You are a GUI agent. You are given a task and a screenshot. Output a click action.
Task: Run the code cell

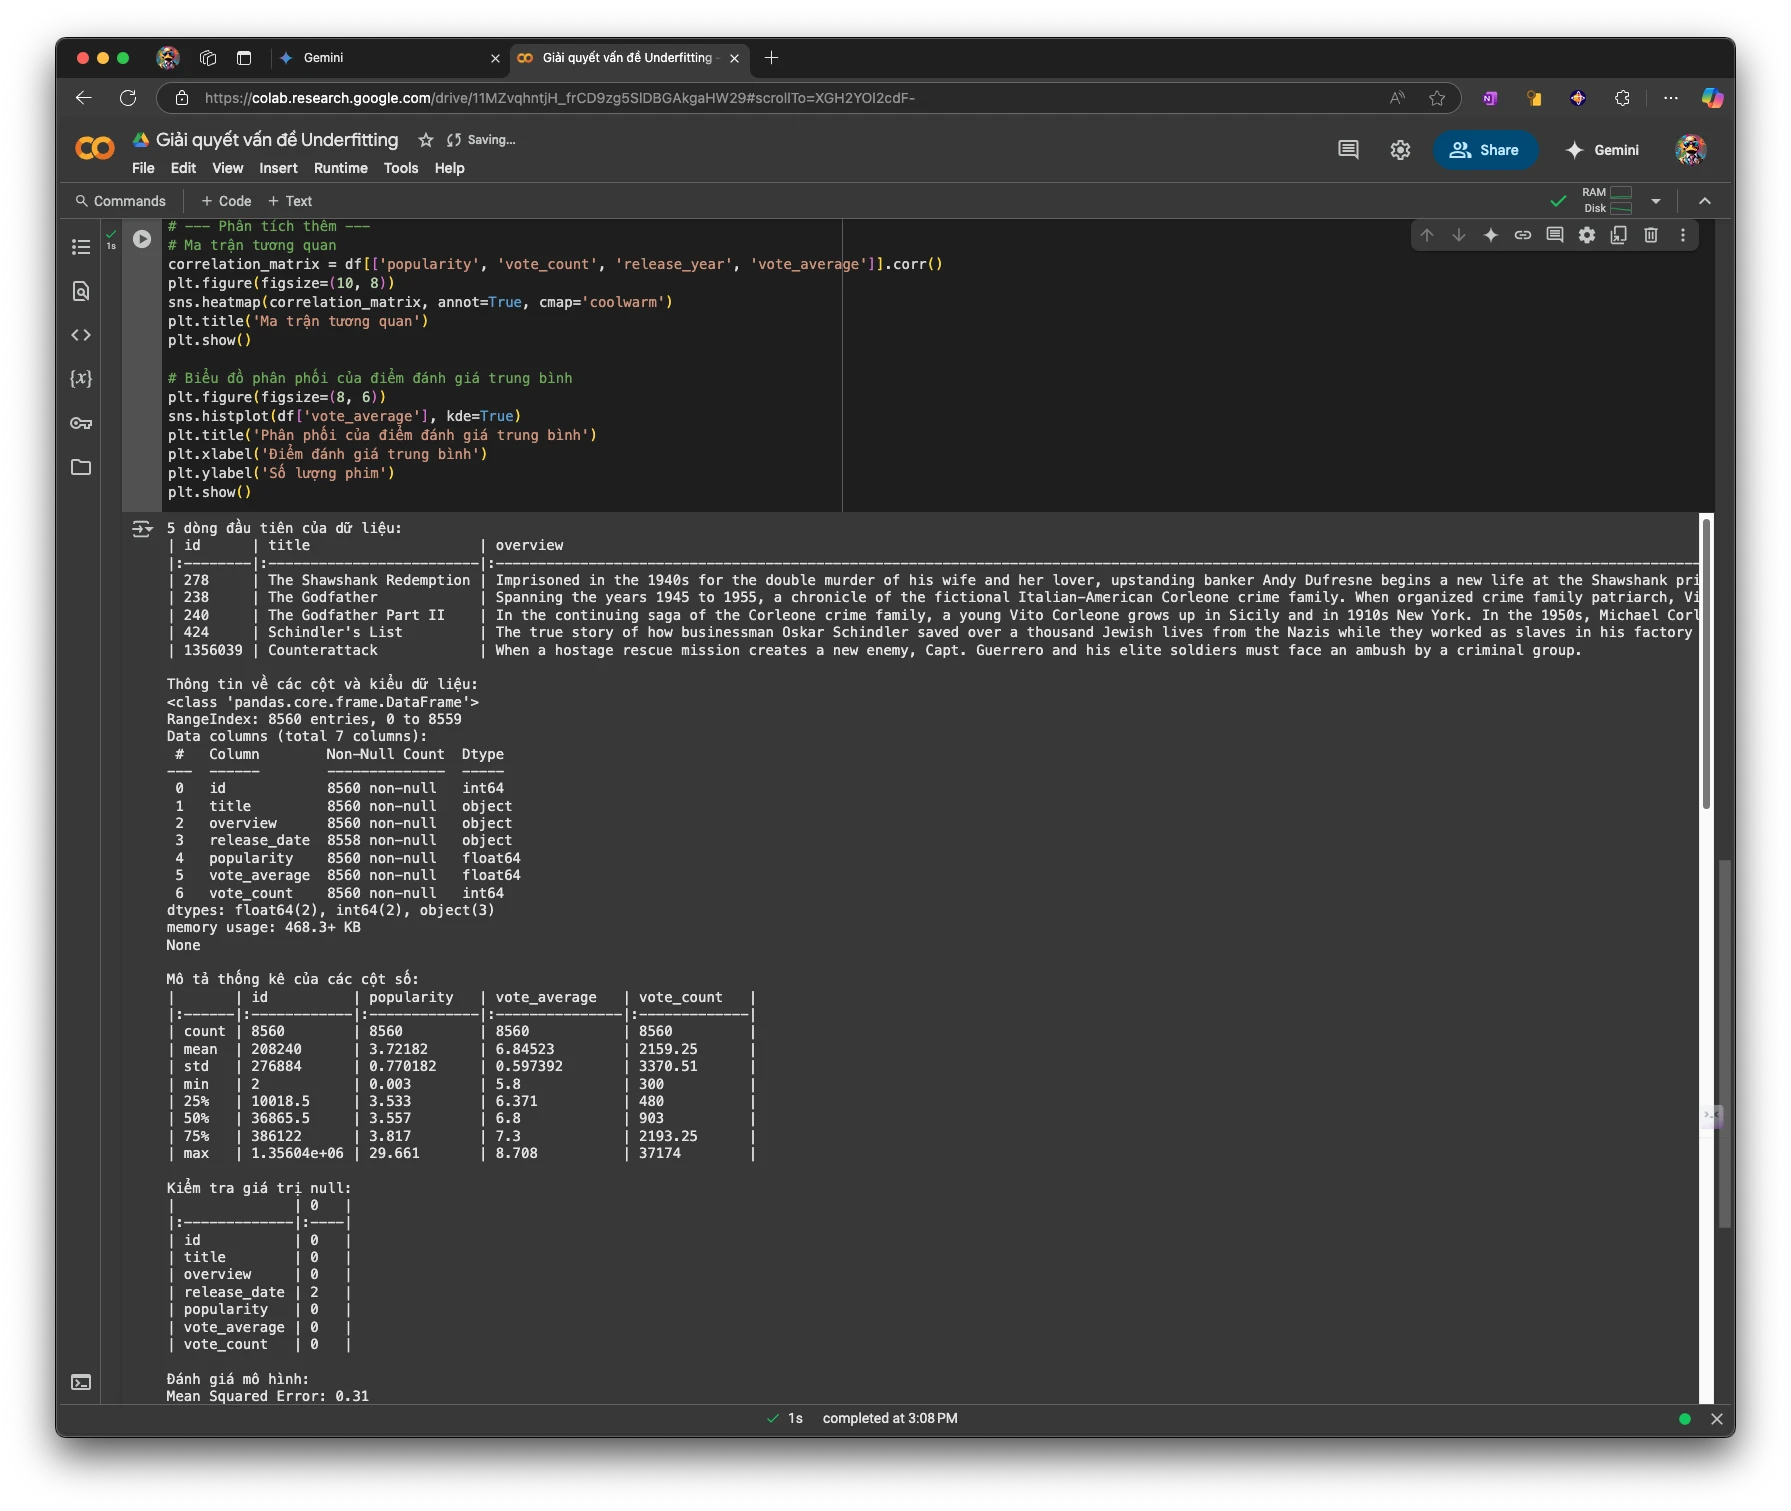[142, 239]
